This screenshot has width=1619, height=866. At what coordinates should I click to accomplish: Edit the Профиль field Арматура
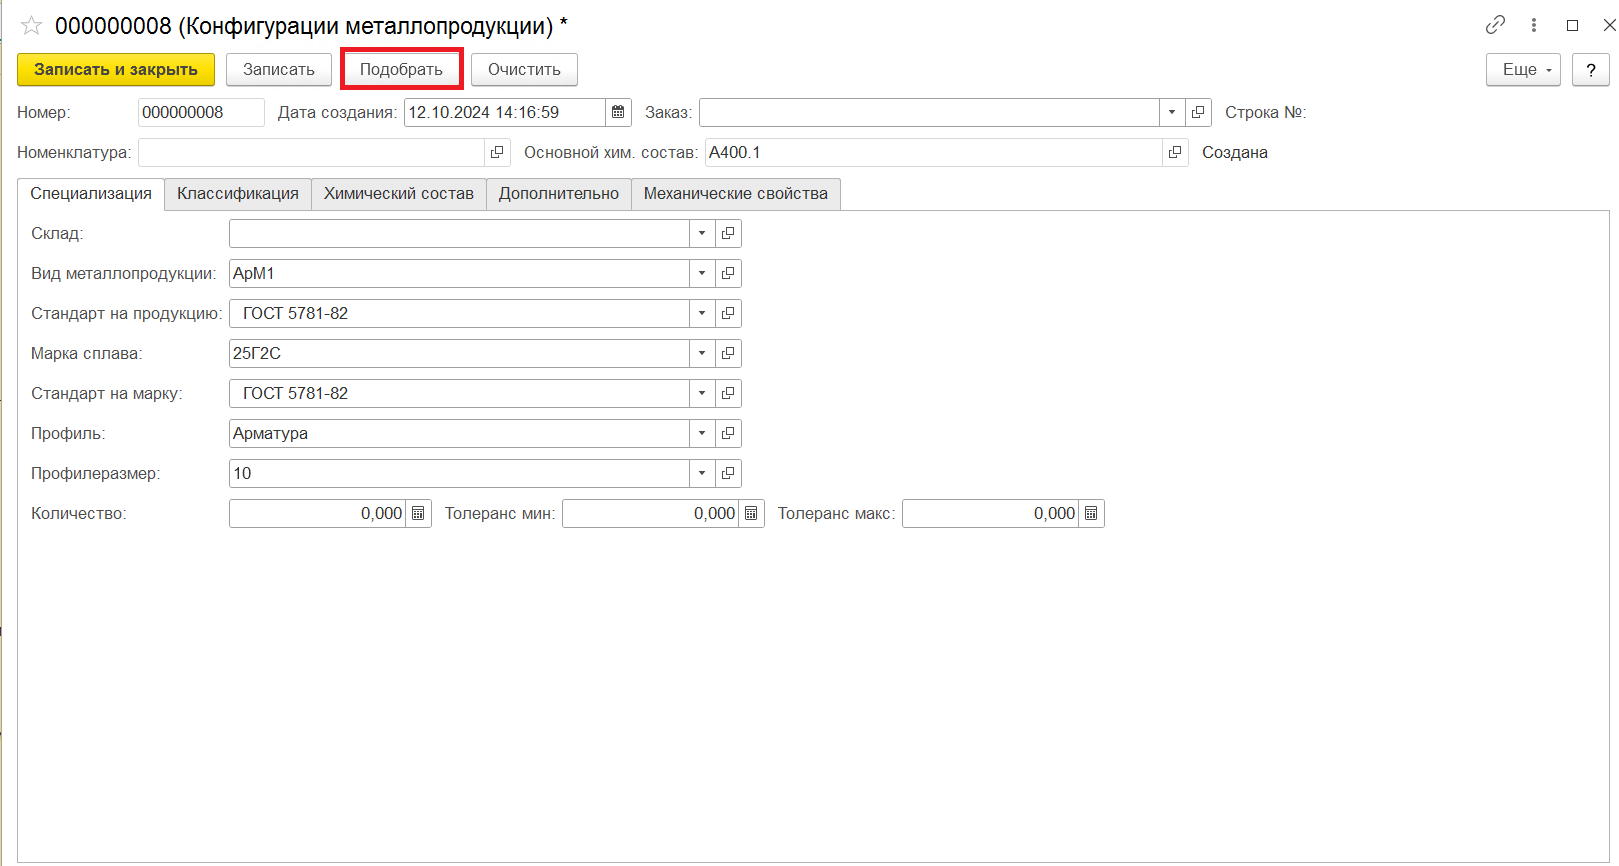tap(459, 433)
